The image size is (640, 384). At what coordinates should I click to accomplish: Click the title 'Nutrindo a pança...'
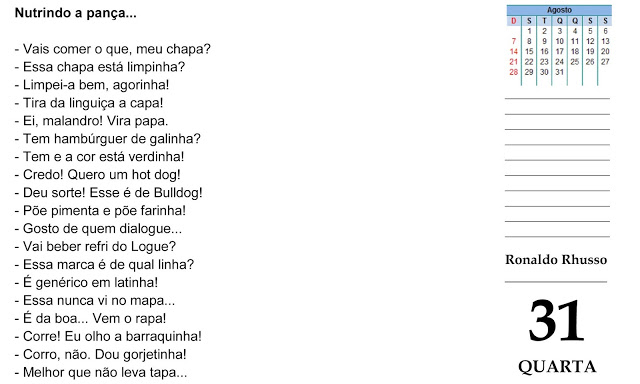click(x=76, y=13)
